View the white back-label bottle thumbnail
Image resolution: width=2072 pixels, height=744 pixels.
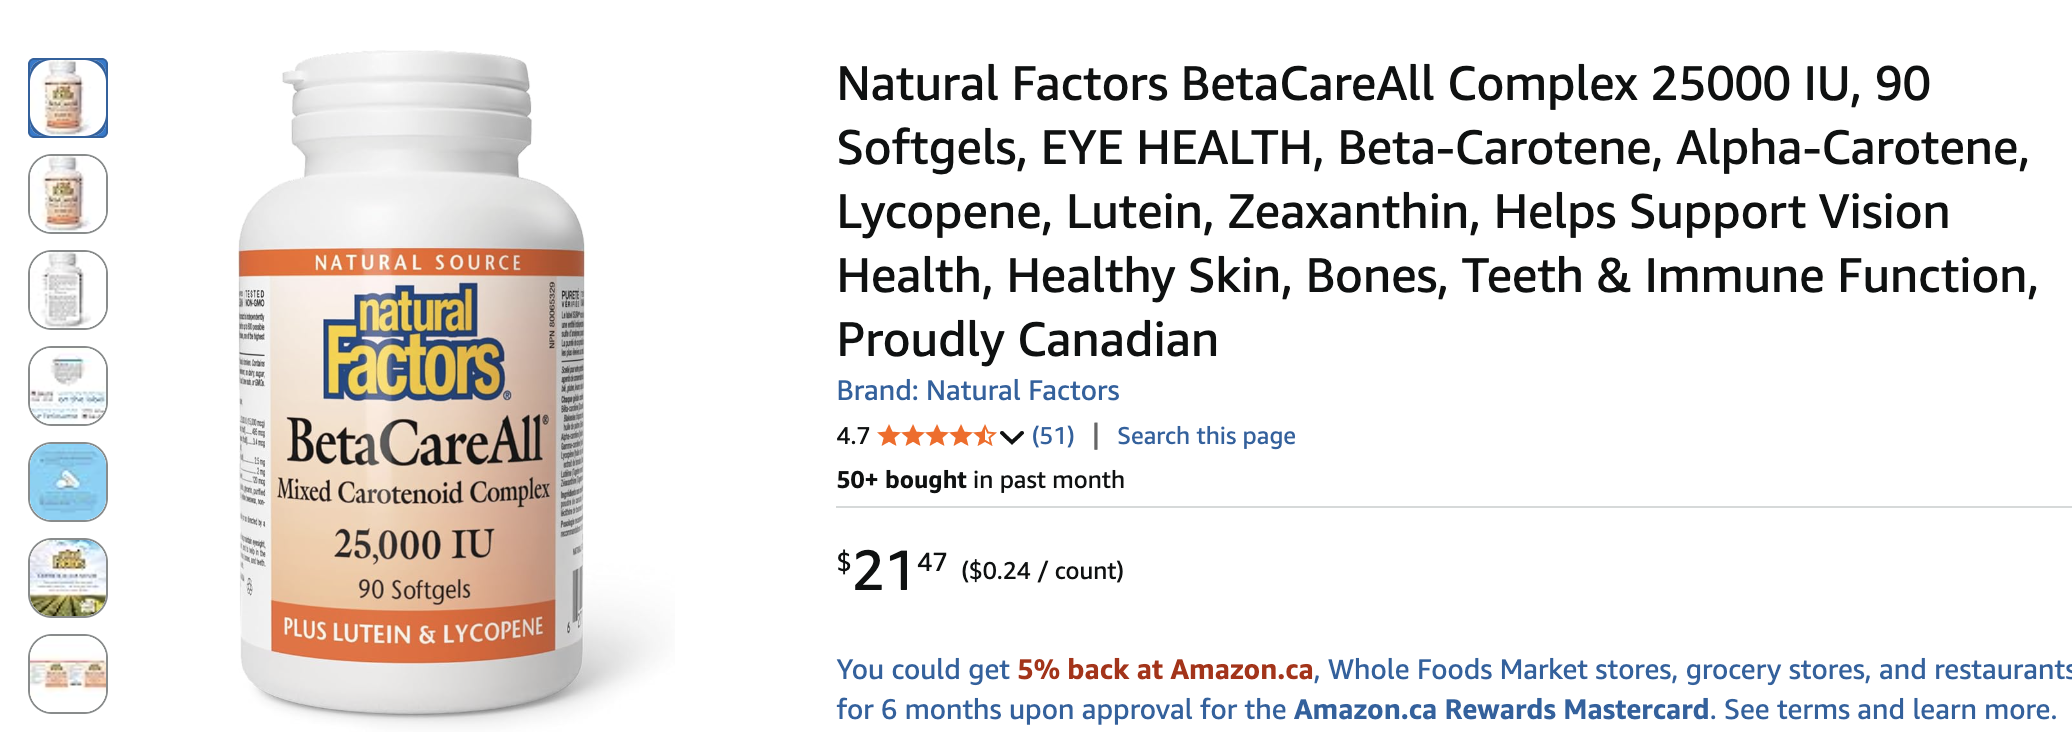pyautogui.click(x=68, y=290)
